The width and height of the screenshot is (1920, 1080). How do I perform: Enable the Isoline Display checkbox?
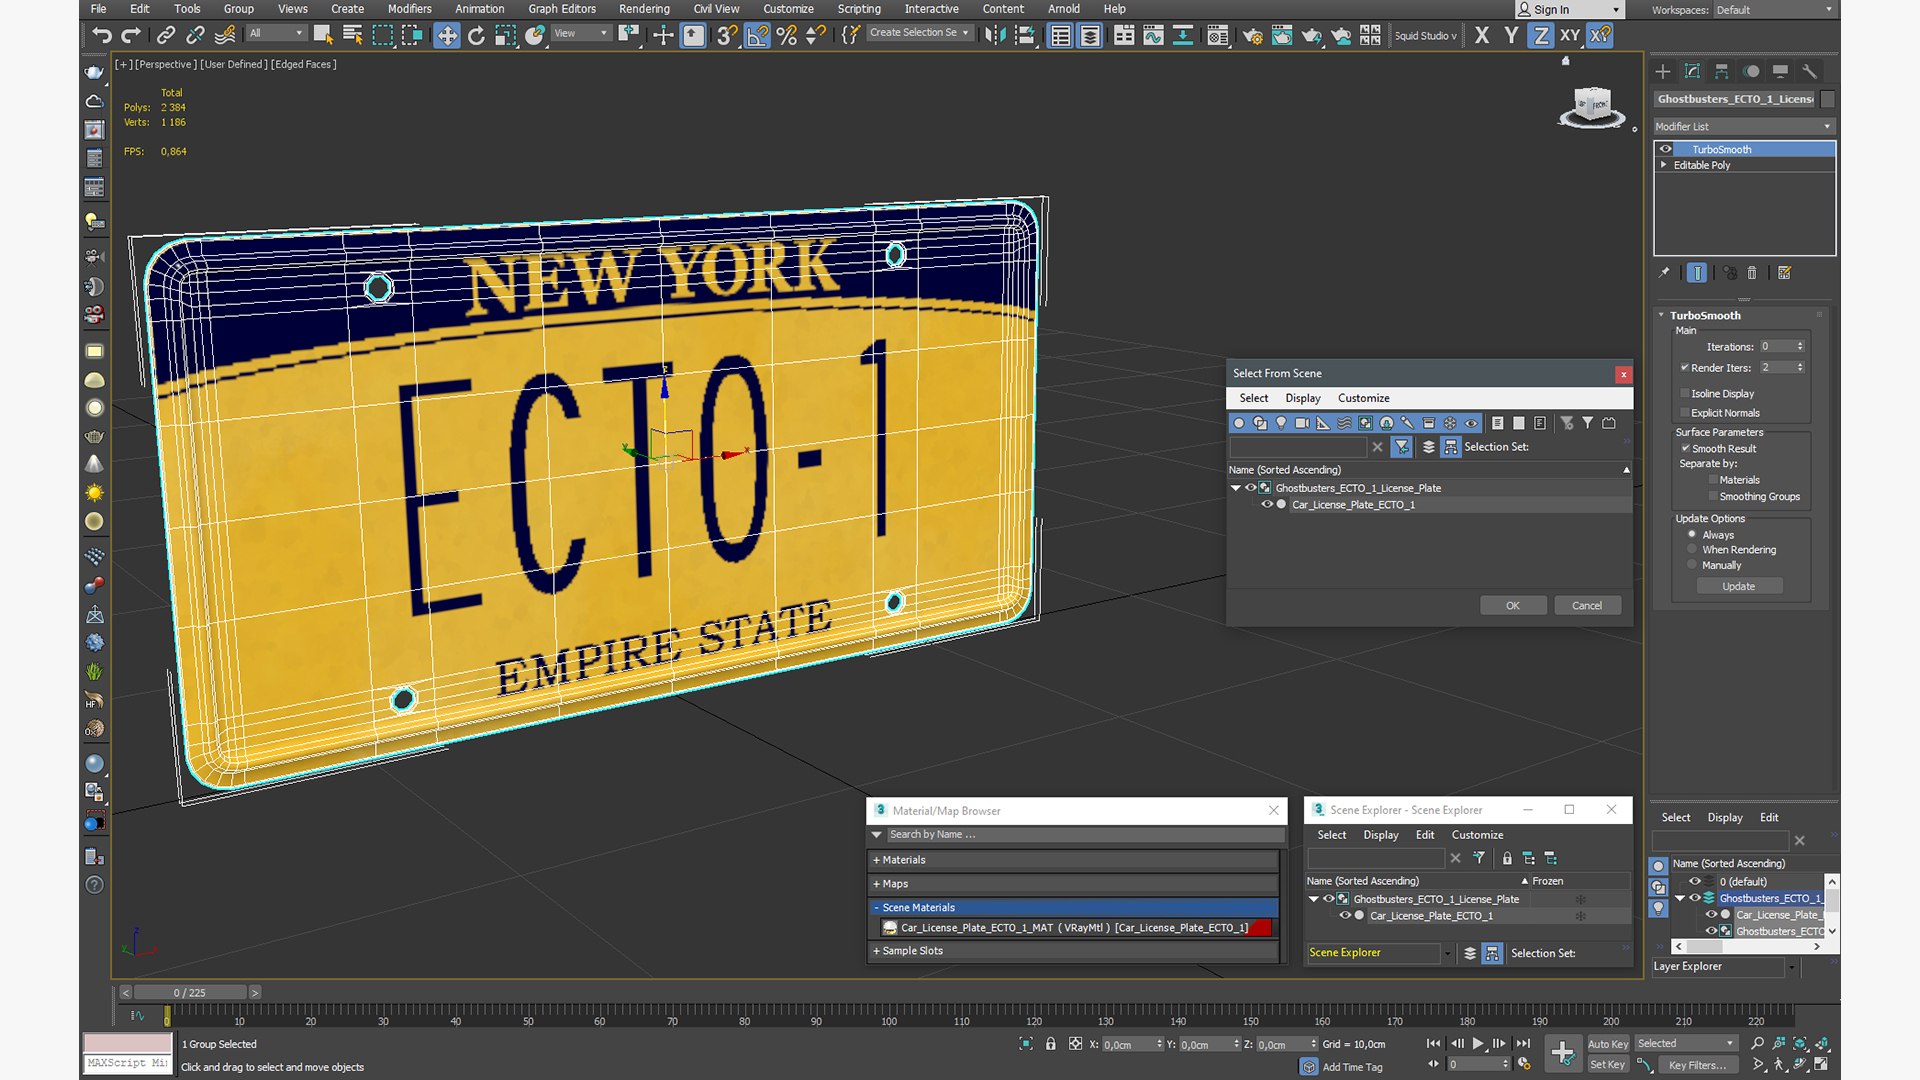point(1685,393)
